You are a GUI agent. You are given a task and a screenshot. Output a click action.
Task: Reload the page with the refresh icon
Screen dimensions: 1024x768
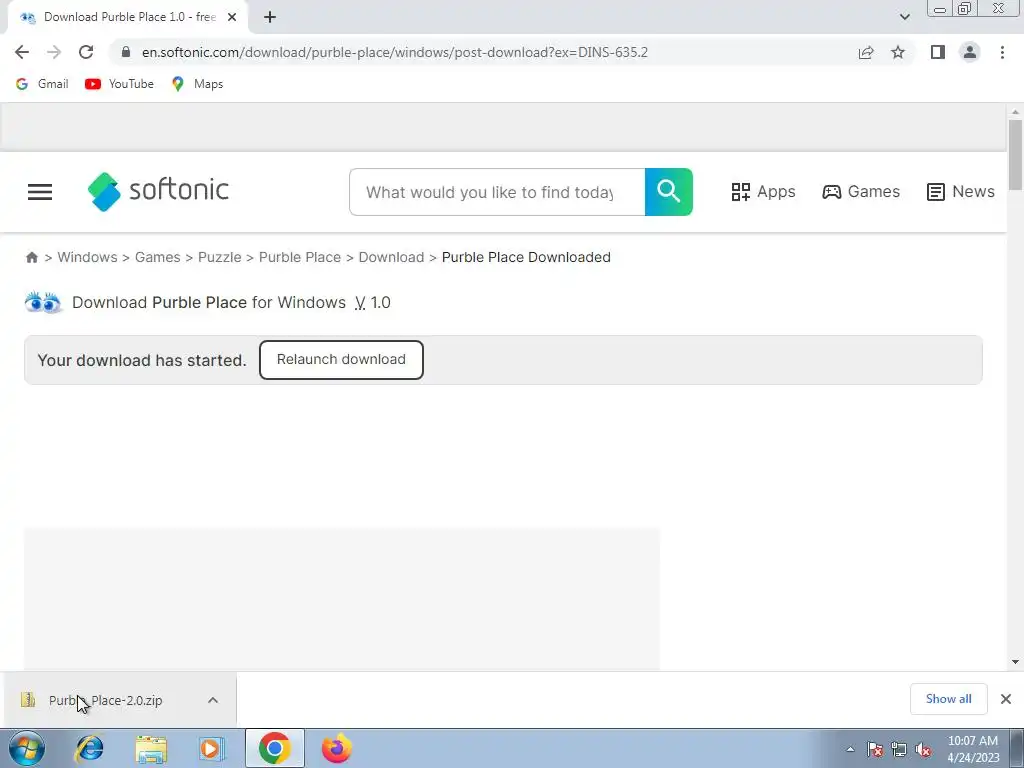pyautogui.click(x=86, y=52)
